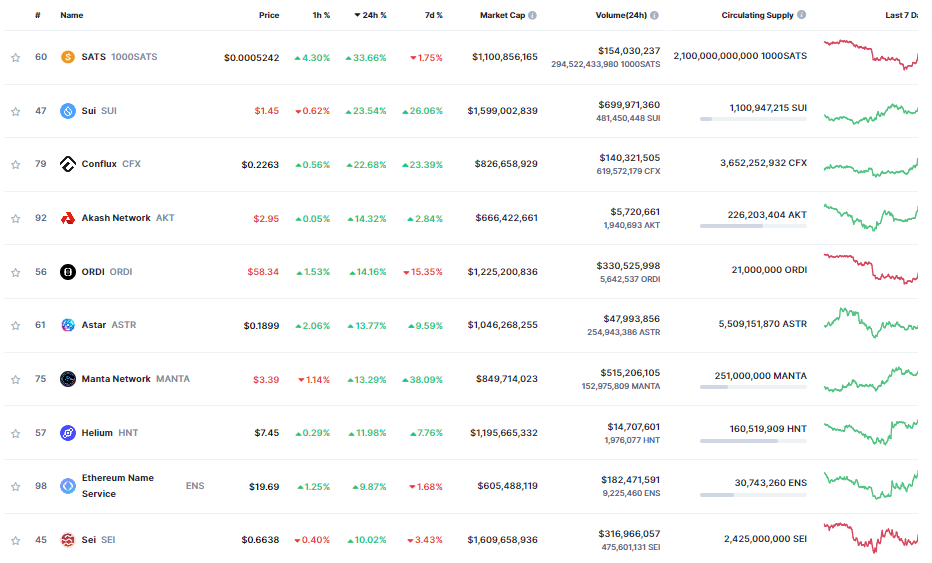Click Sui circulating supply progress bar

[753, 119]
